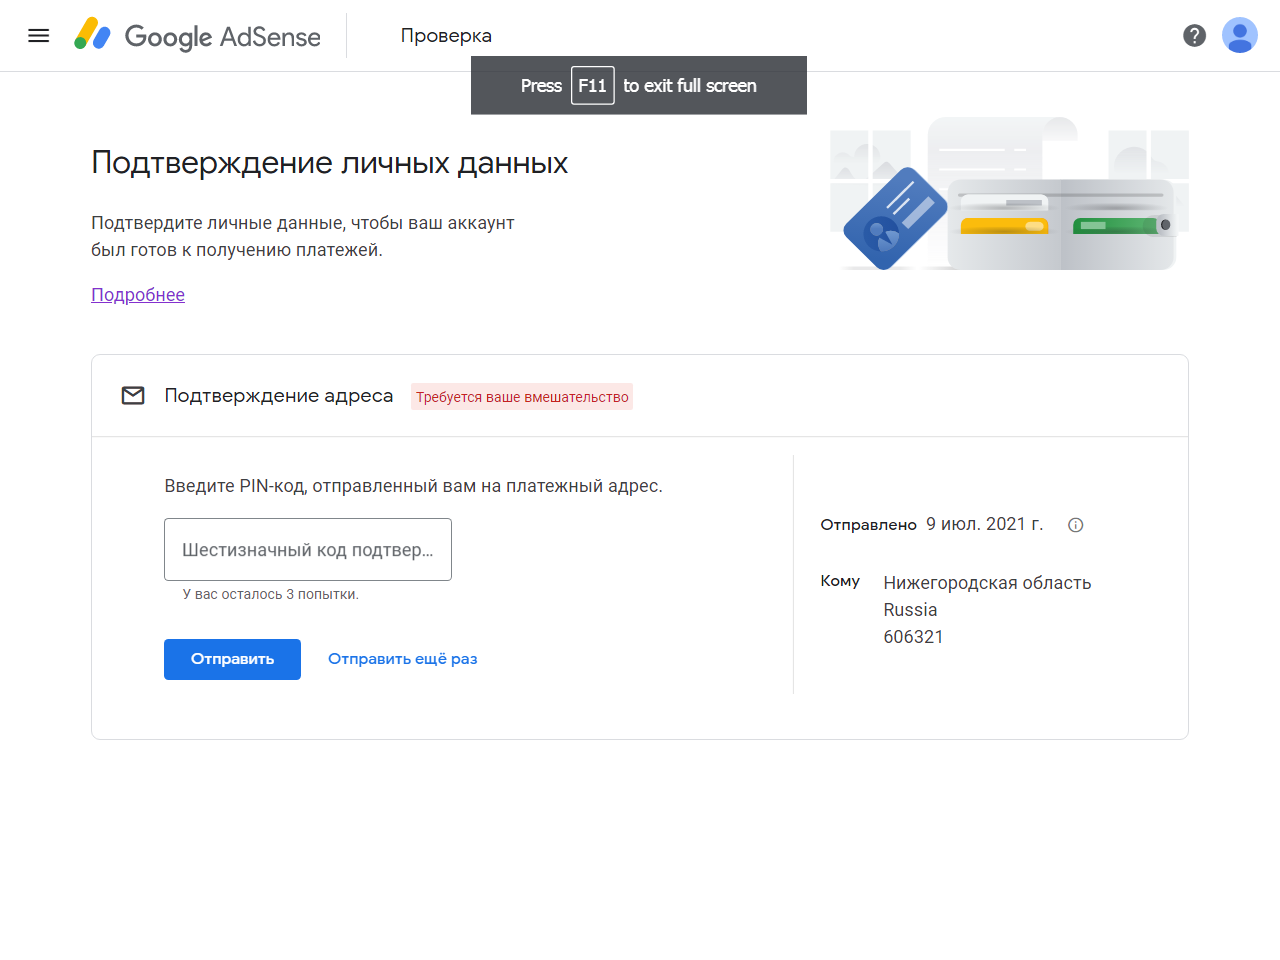This screenshot has height=960, width=1280.
Task: Click the Требуется ваше вмешательство status badge
Action: (x=522, y=397)
